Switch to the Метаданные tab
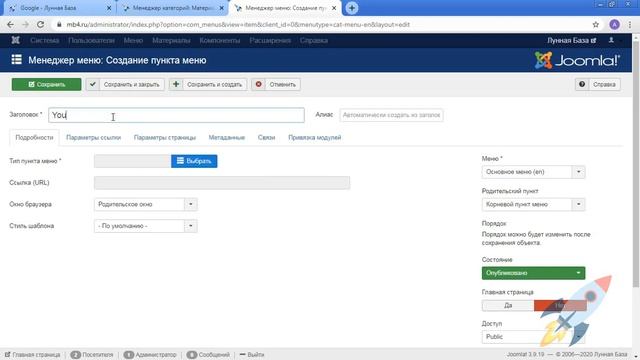Screen dimensions: 640x360 click(x=227, y=138)
